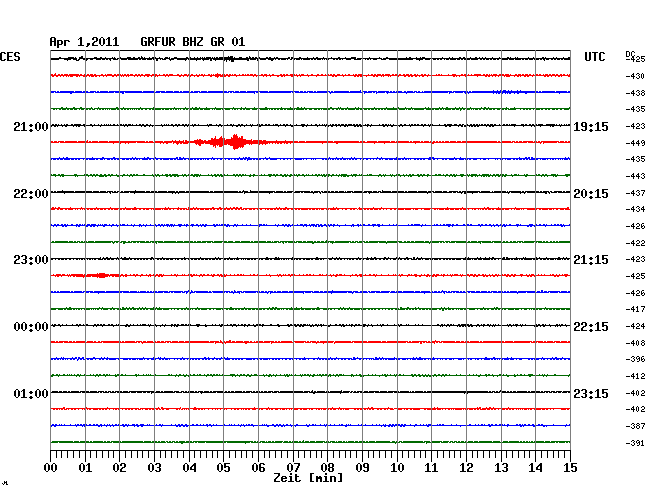Click minute 09 label on Zeit axis

coord(362,468)
